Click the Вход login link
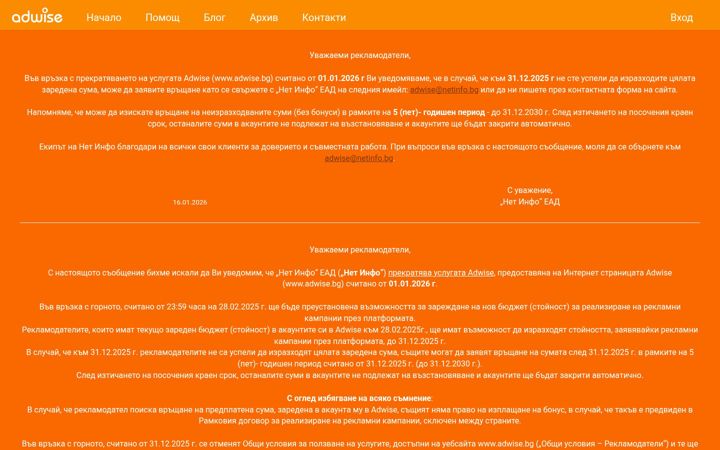 (681, 17)
